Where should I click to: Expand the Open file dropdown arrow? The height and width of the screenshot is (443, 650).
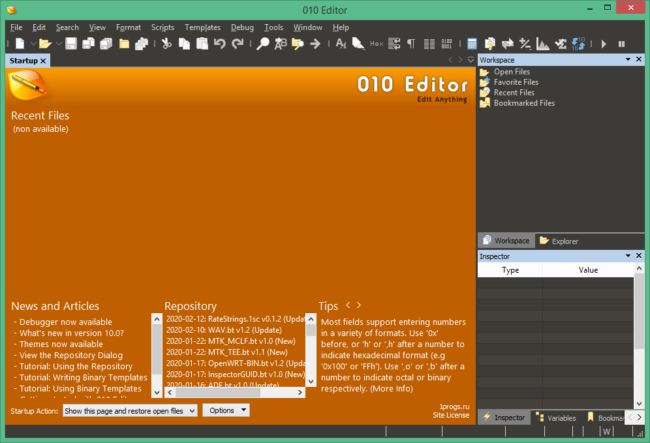(x=58, y=44)
